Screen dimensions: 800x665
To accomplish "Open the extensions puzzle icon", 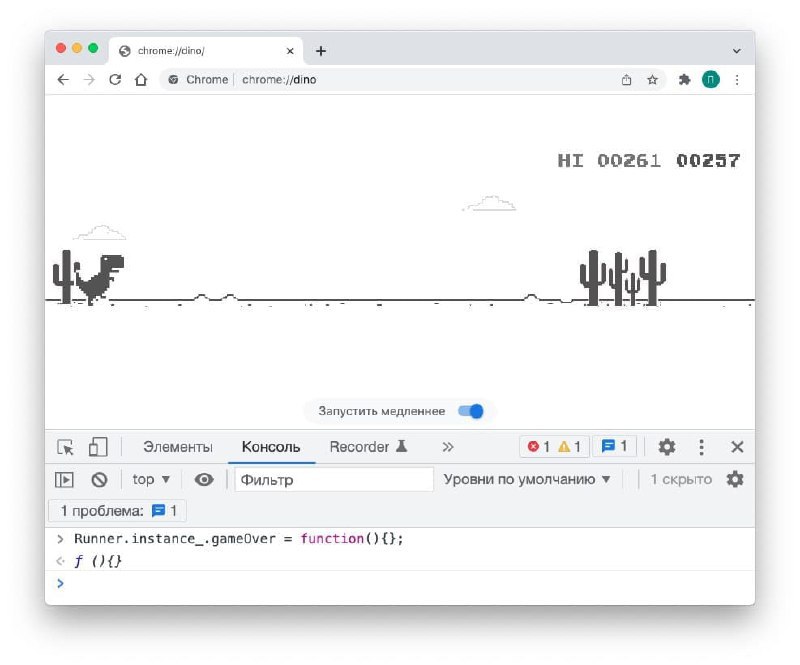I will 684,80.
